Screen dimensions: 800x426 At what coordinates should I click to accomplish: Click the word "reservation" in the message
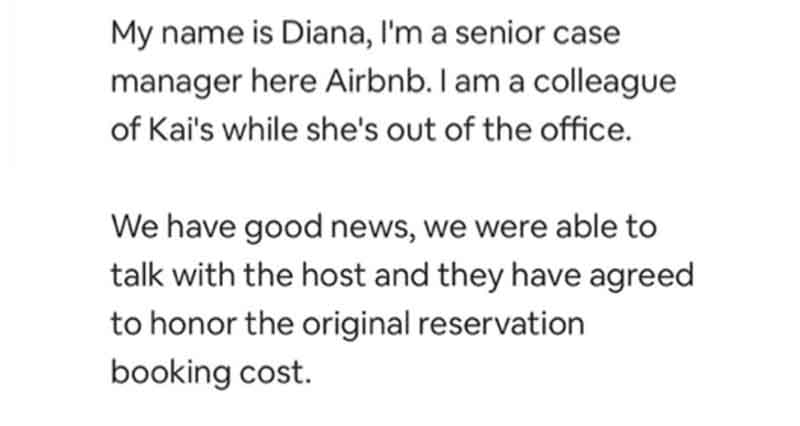501,324
